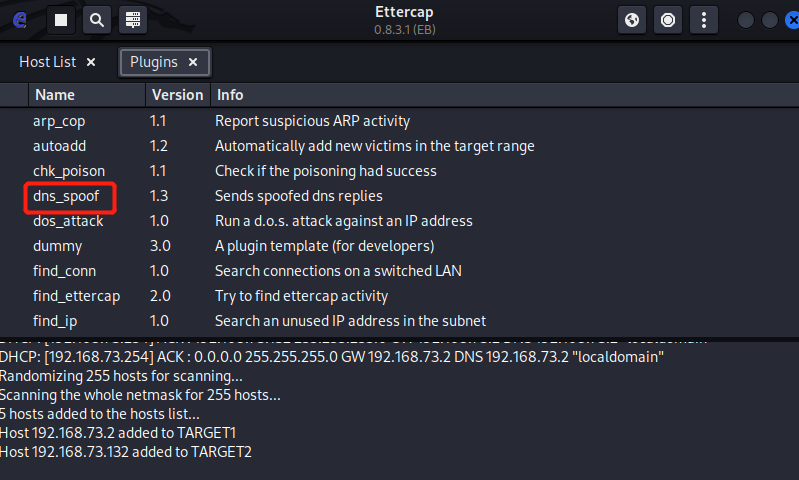Select the dos_attack plugin
The image size is (799, 480).
coord(68,221)
